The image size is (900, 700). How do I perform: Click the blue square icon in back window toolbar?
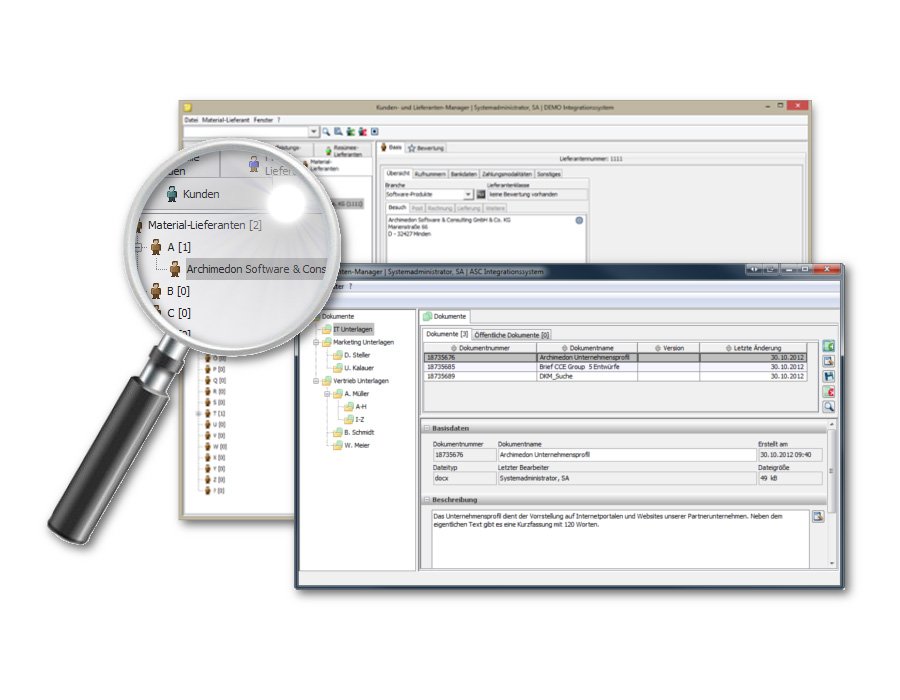[374, 132]
